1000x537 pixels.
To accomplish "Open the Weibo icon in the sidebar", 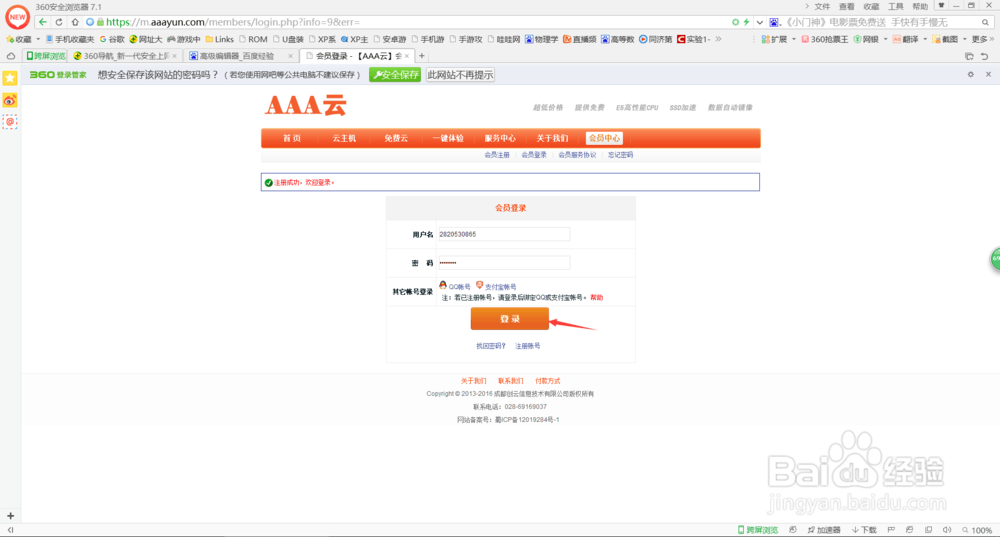I will 10,100.
